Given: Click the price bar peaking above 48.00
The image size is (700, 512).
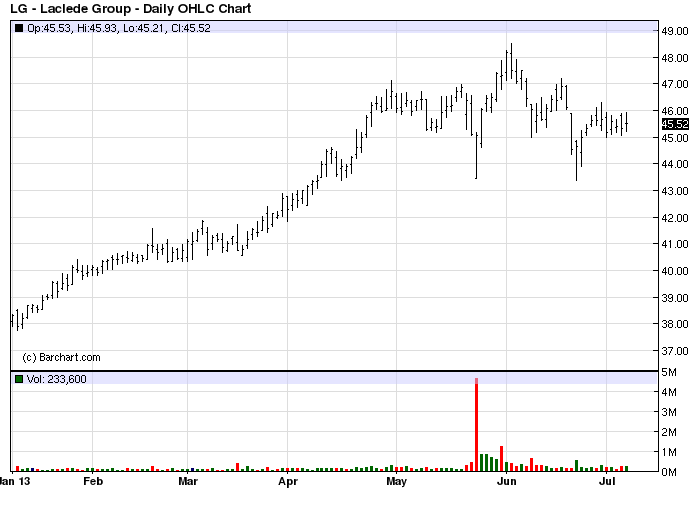Looking at the screenshot, I should [512, 62].
